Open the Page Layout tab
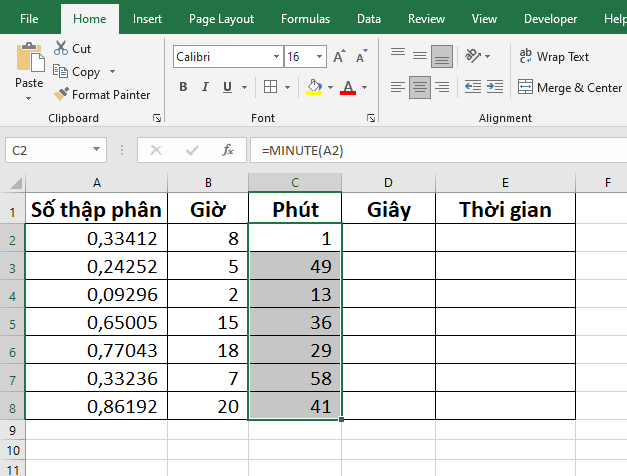 tap(221, 18)
